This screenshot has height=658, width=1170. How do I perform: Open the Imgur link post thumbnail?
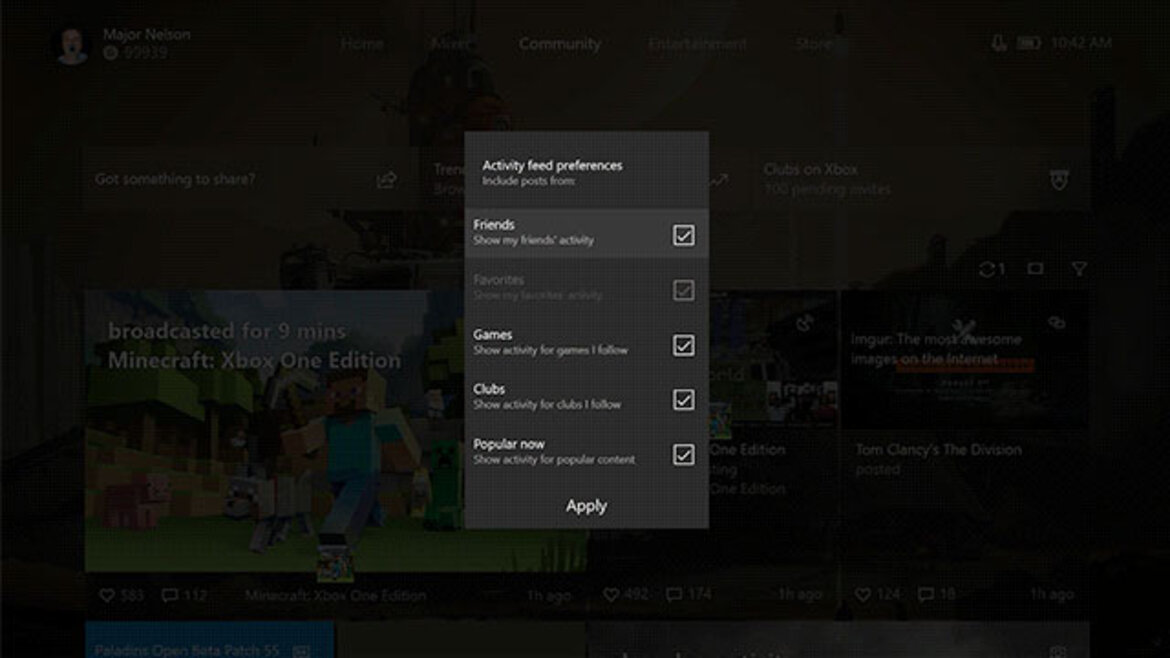coord(964,360)
